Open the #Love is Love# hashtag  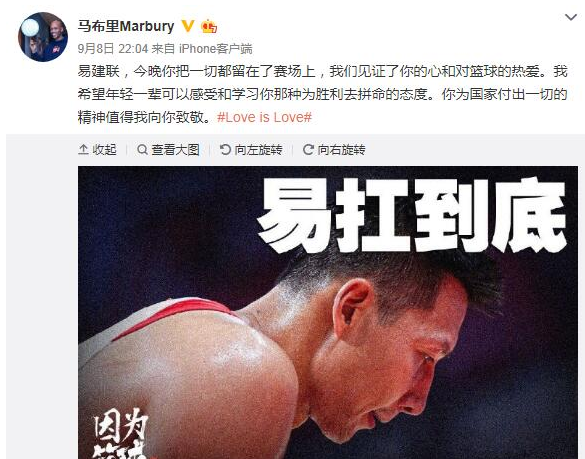[x=264, y=117]
